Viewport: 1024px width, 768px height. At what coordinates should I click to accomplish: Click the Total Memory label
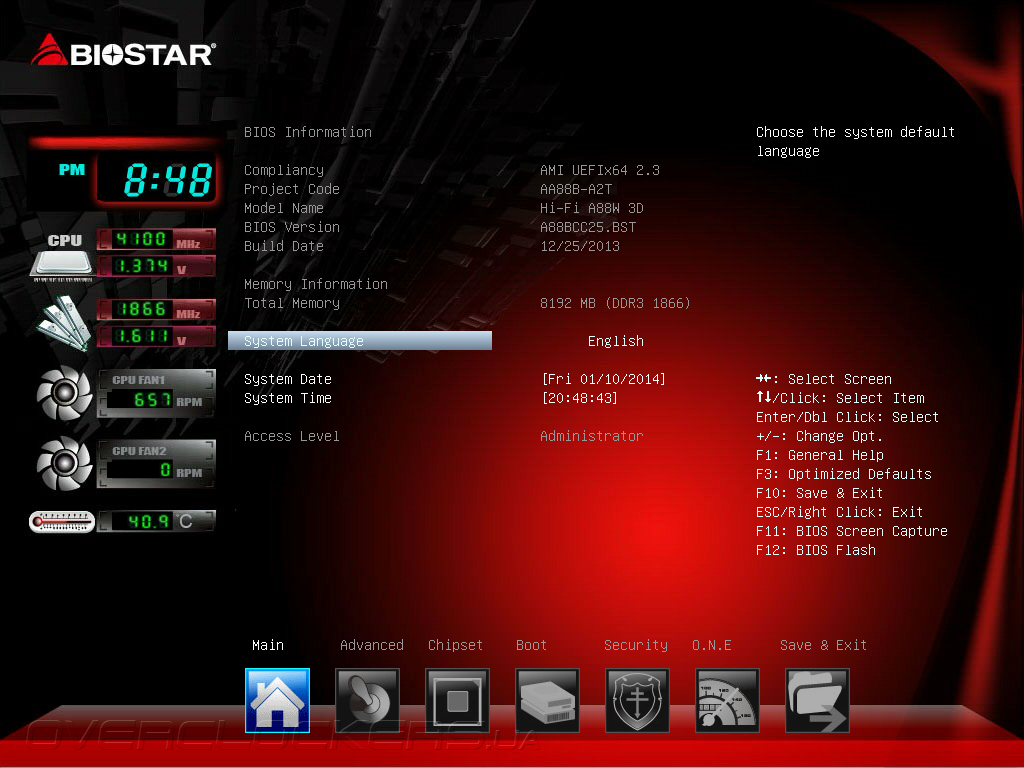click(291, 303)
